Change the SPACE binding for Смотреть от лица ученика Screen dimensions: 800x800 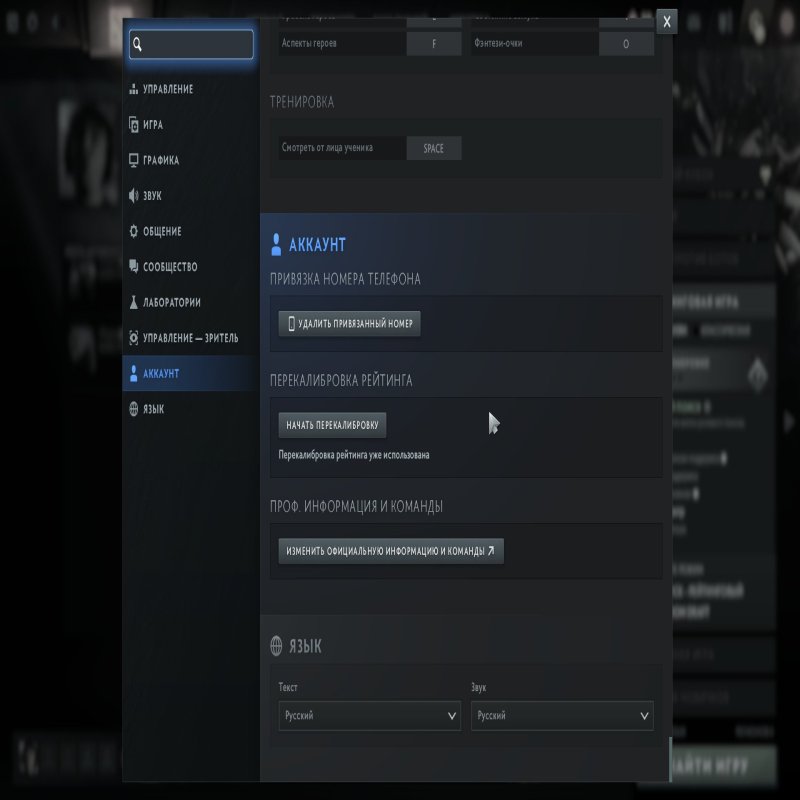point(433,148)
